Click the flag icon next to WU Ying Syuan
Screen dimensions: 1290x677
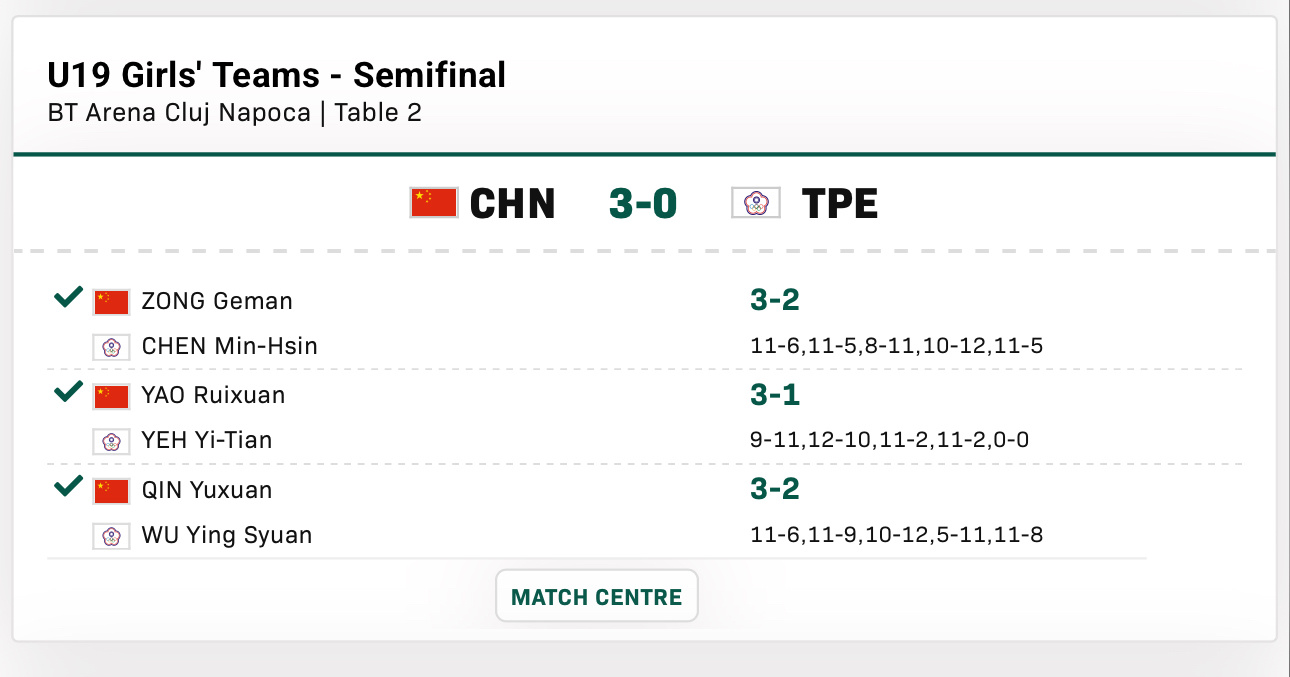[x=111, y=536]
